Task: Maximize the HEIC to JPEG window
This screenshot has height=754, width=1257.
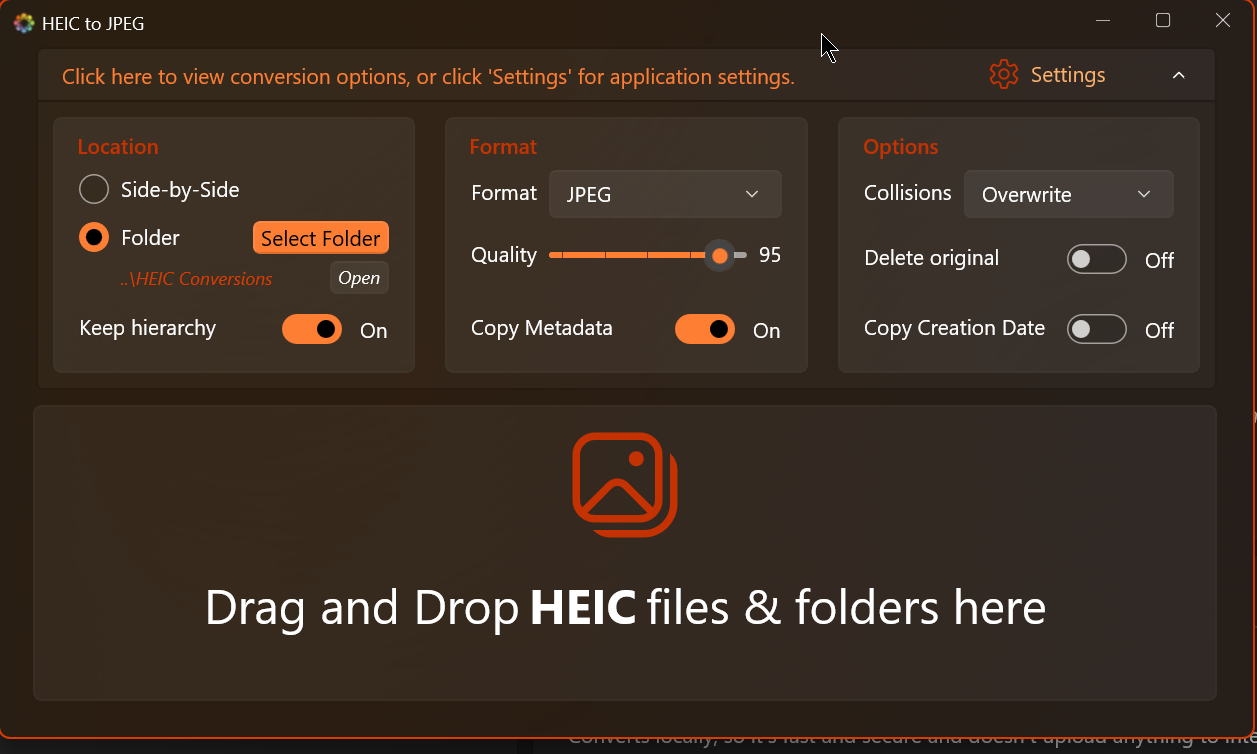Action: pyautogui.click(x=1163, y=21)
